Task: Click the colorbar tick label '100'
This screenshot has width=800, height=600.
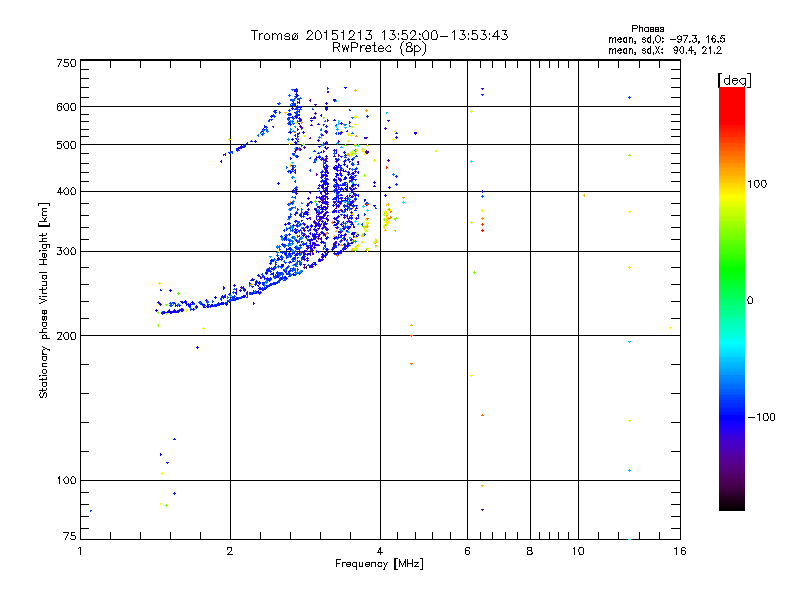Action: pyautogui.click(x=757, y=184)
